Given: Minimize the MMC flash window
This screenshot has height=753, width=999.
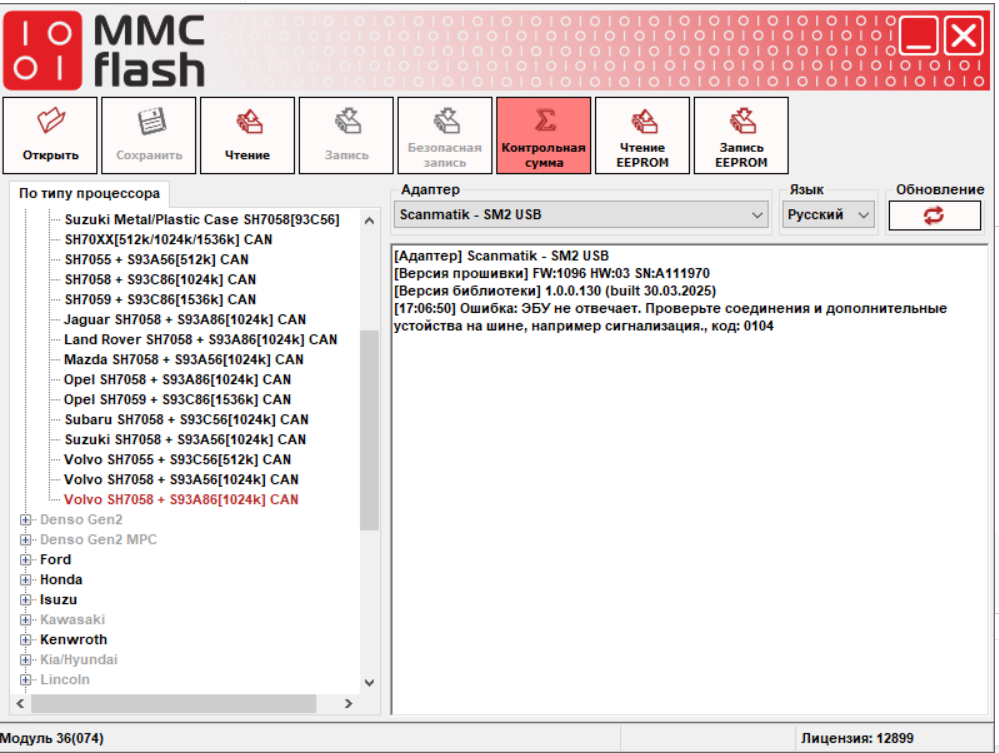Looking at the screenshot, I should coord(919,38).
